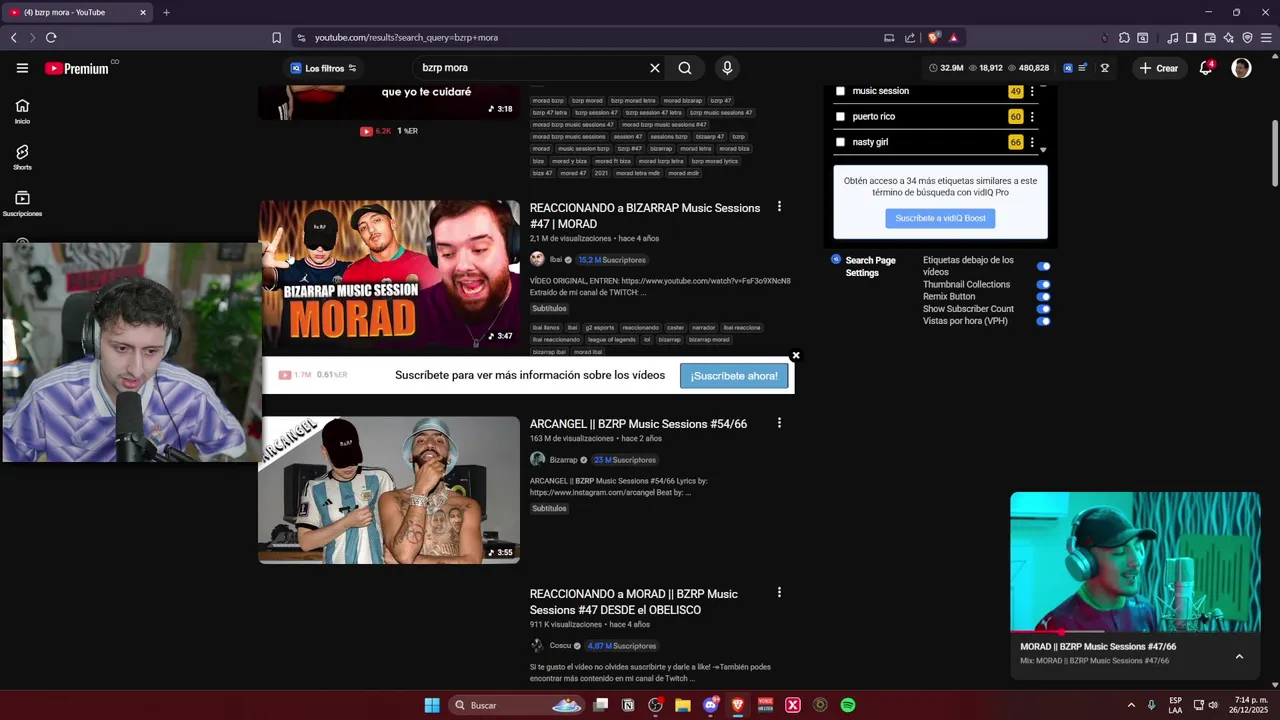Viewport: 1280px width, 720px height.
Task: Click Brave Shields lion icon
Action: [x=934, y=38]
